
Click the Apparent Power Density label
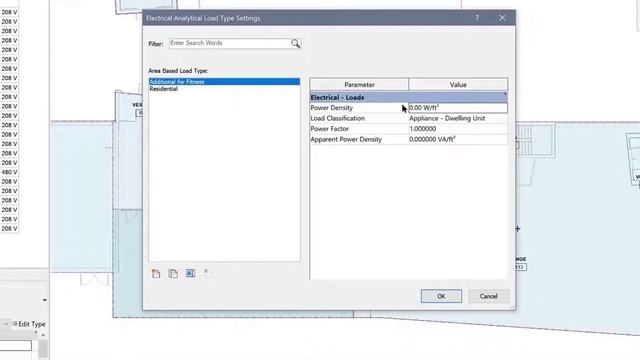[x=346, y=140]
